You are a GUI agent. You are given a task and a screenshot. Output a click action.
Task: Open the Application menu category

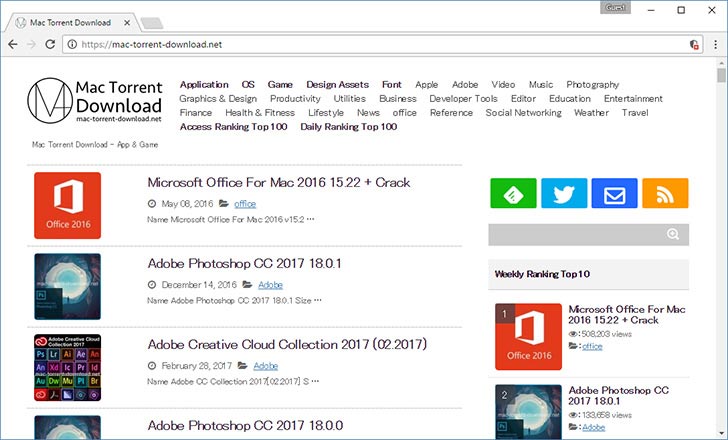(x=204, y=85)
